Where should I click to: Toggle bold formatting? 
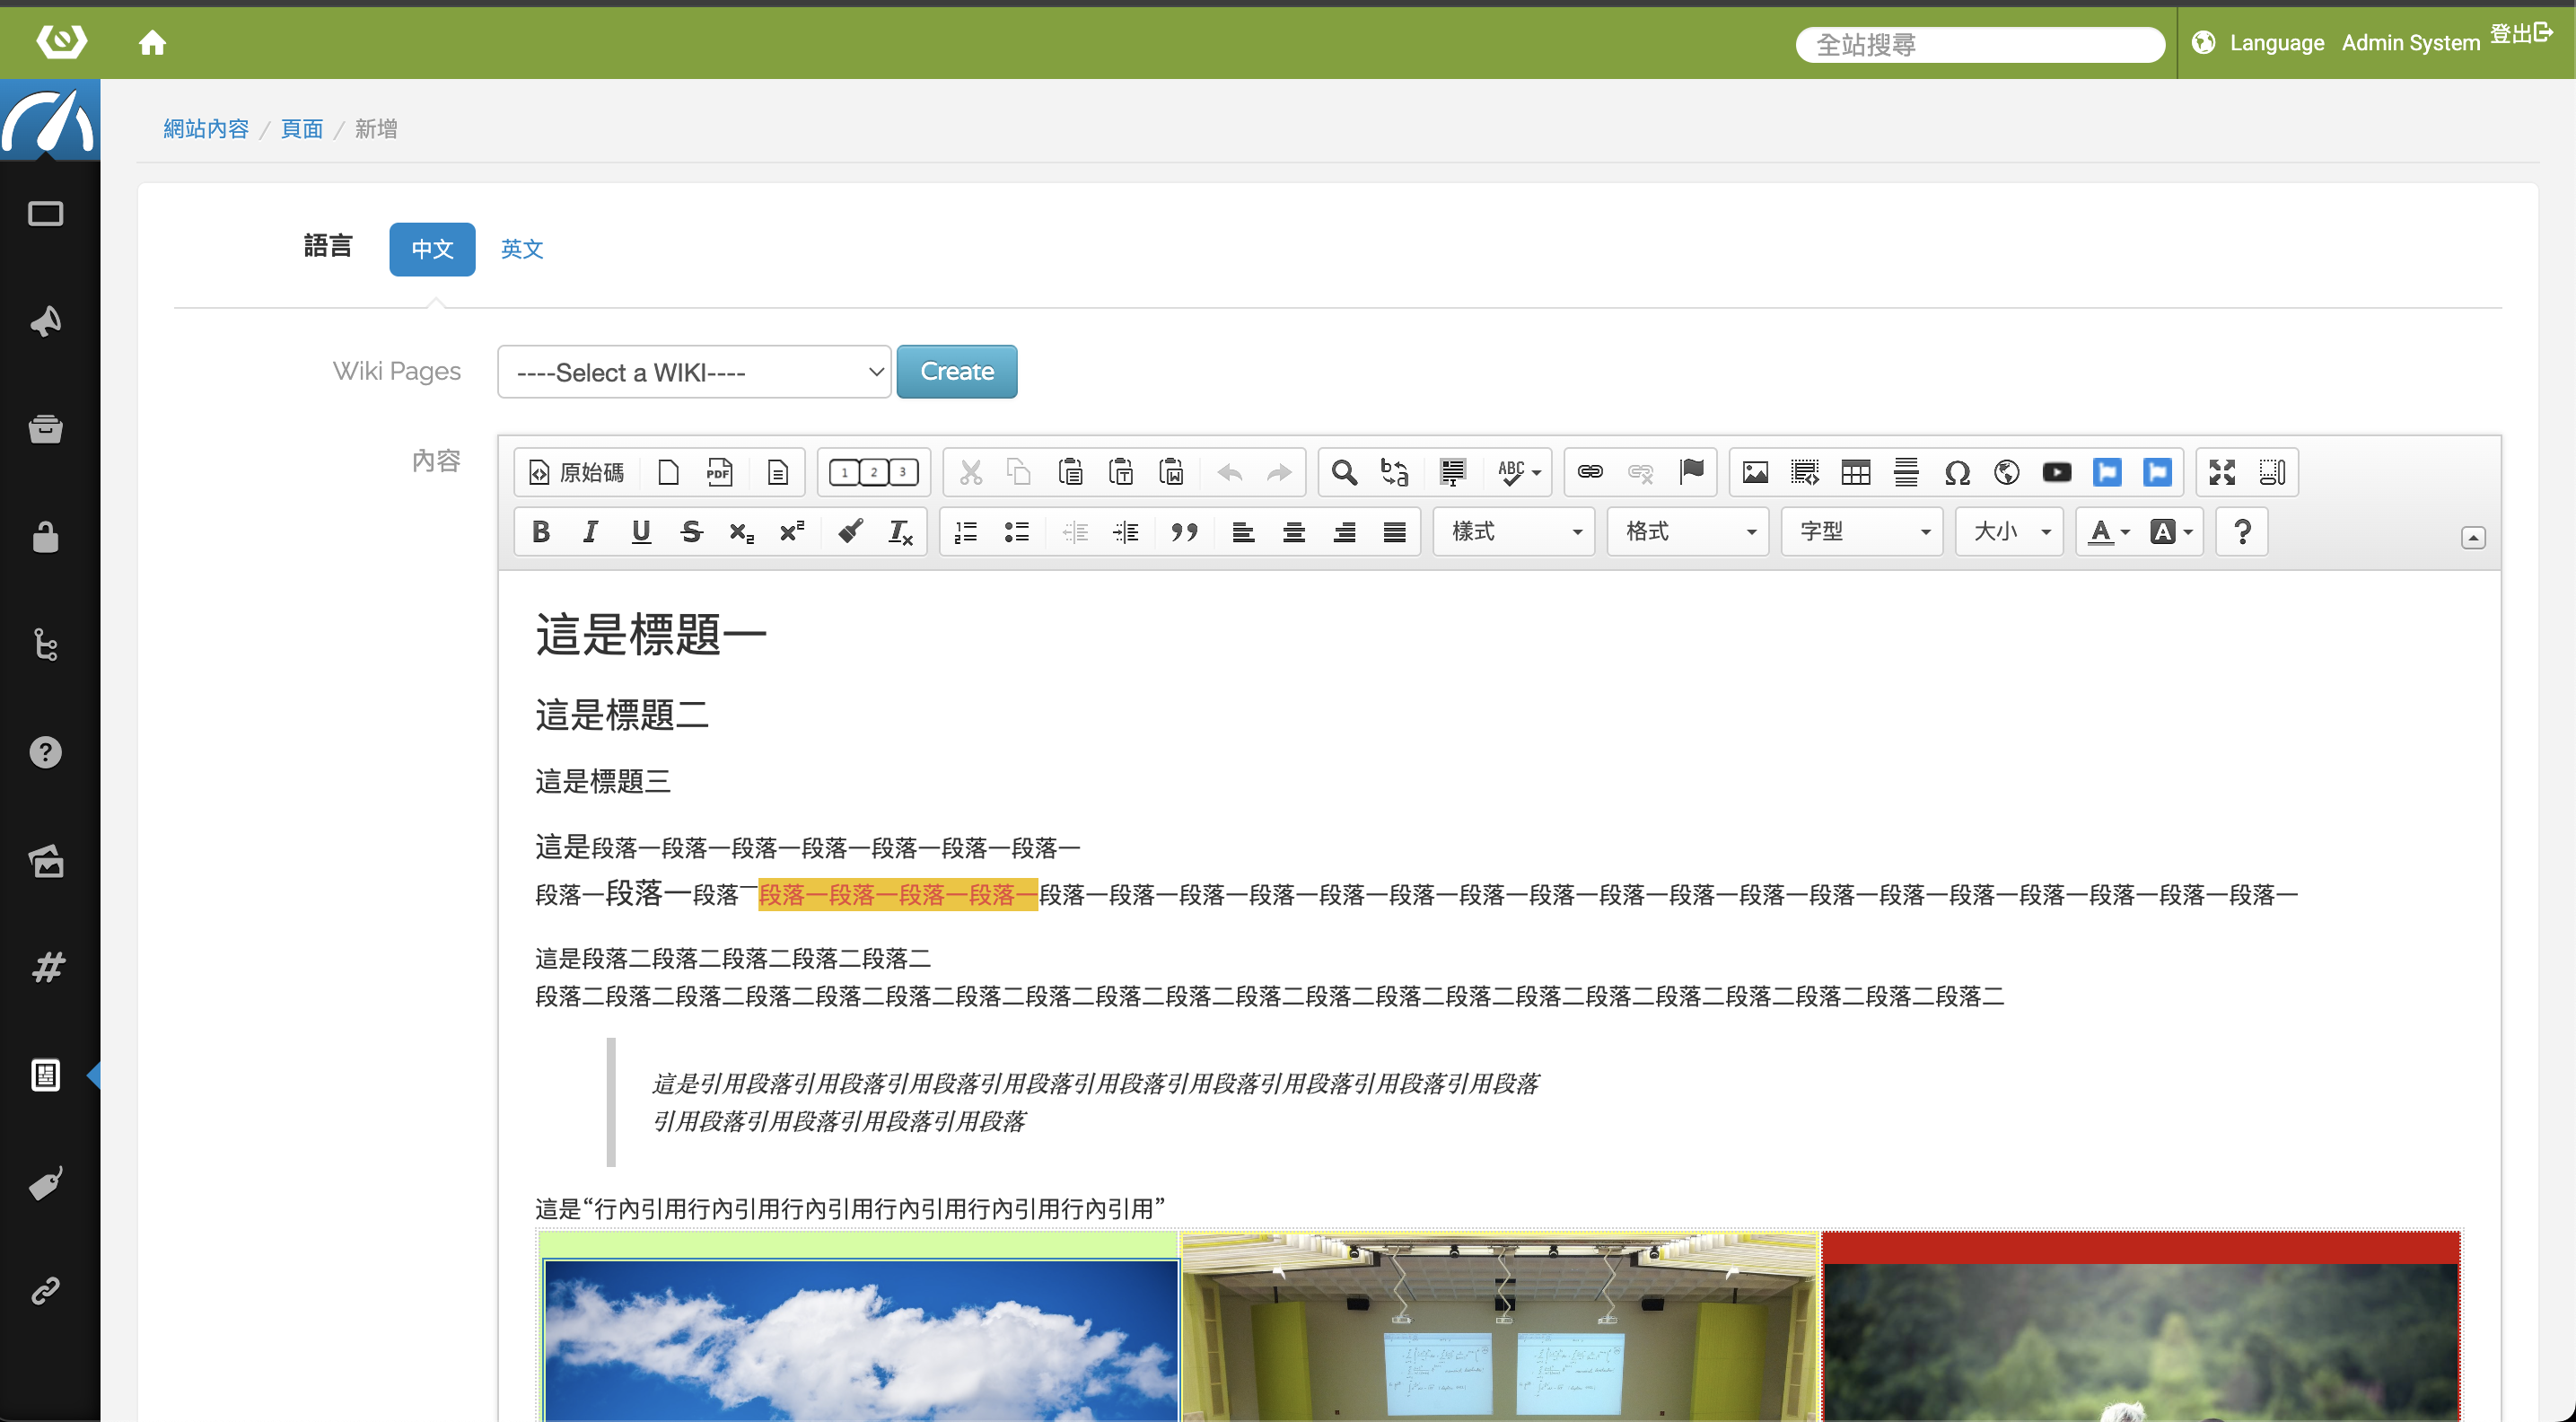pos(541,532)
